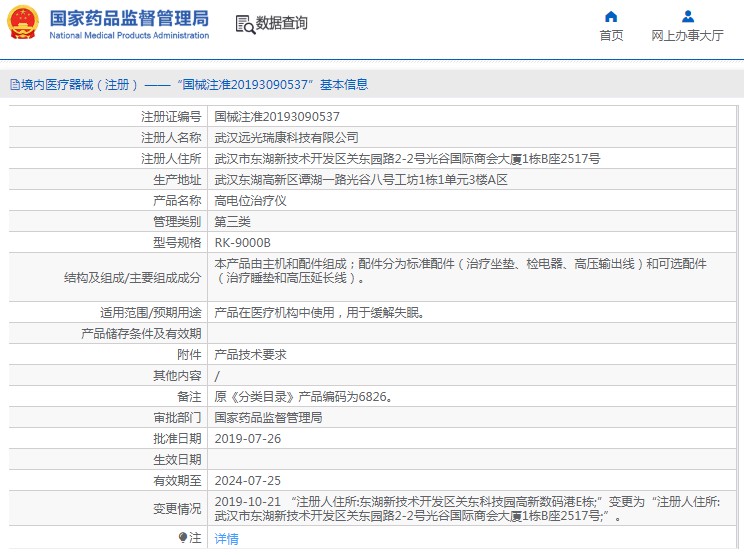Screen dimensions: 744x555
Task: Select structure description starting 本产品由主机和配件组成
Action: click(460, 270)
